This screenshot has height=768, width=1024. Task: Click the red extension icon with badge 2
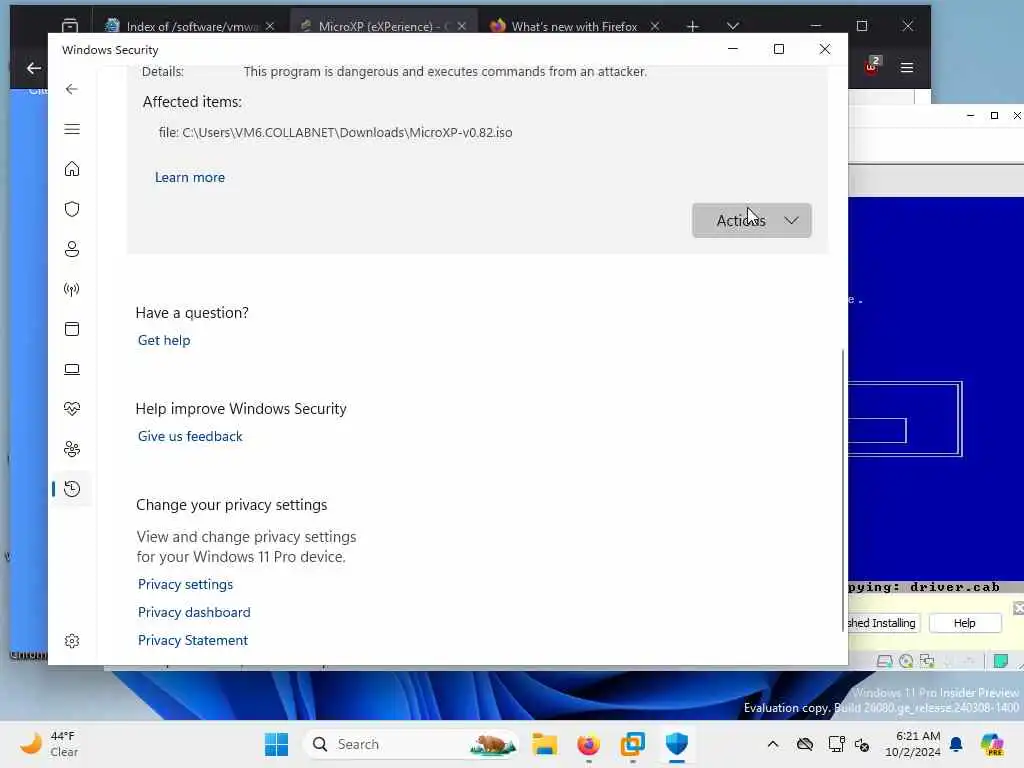point(872,66)
